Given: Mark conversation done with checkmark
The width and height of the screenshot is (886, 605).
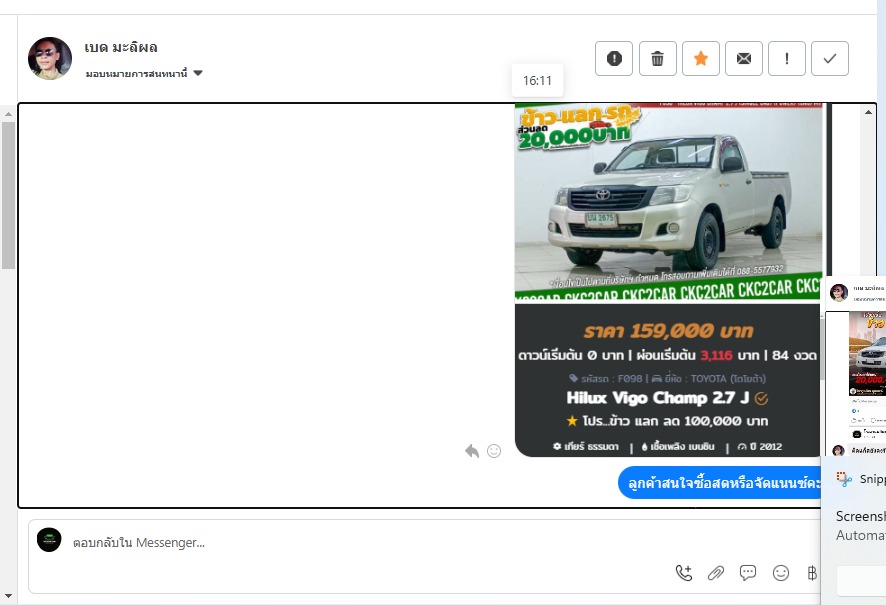Looking at the screenshot, I should (829, 58).
